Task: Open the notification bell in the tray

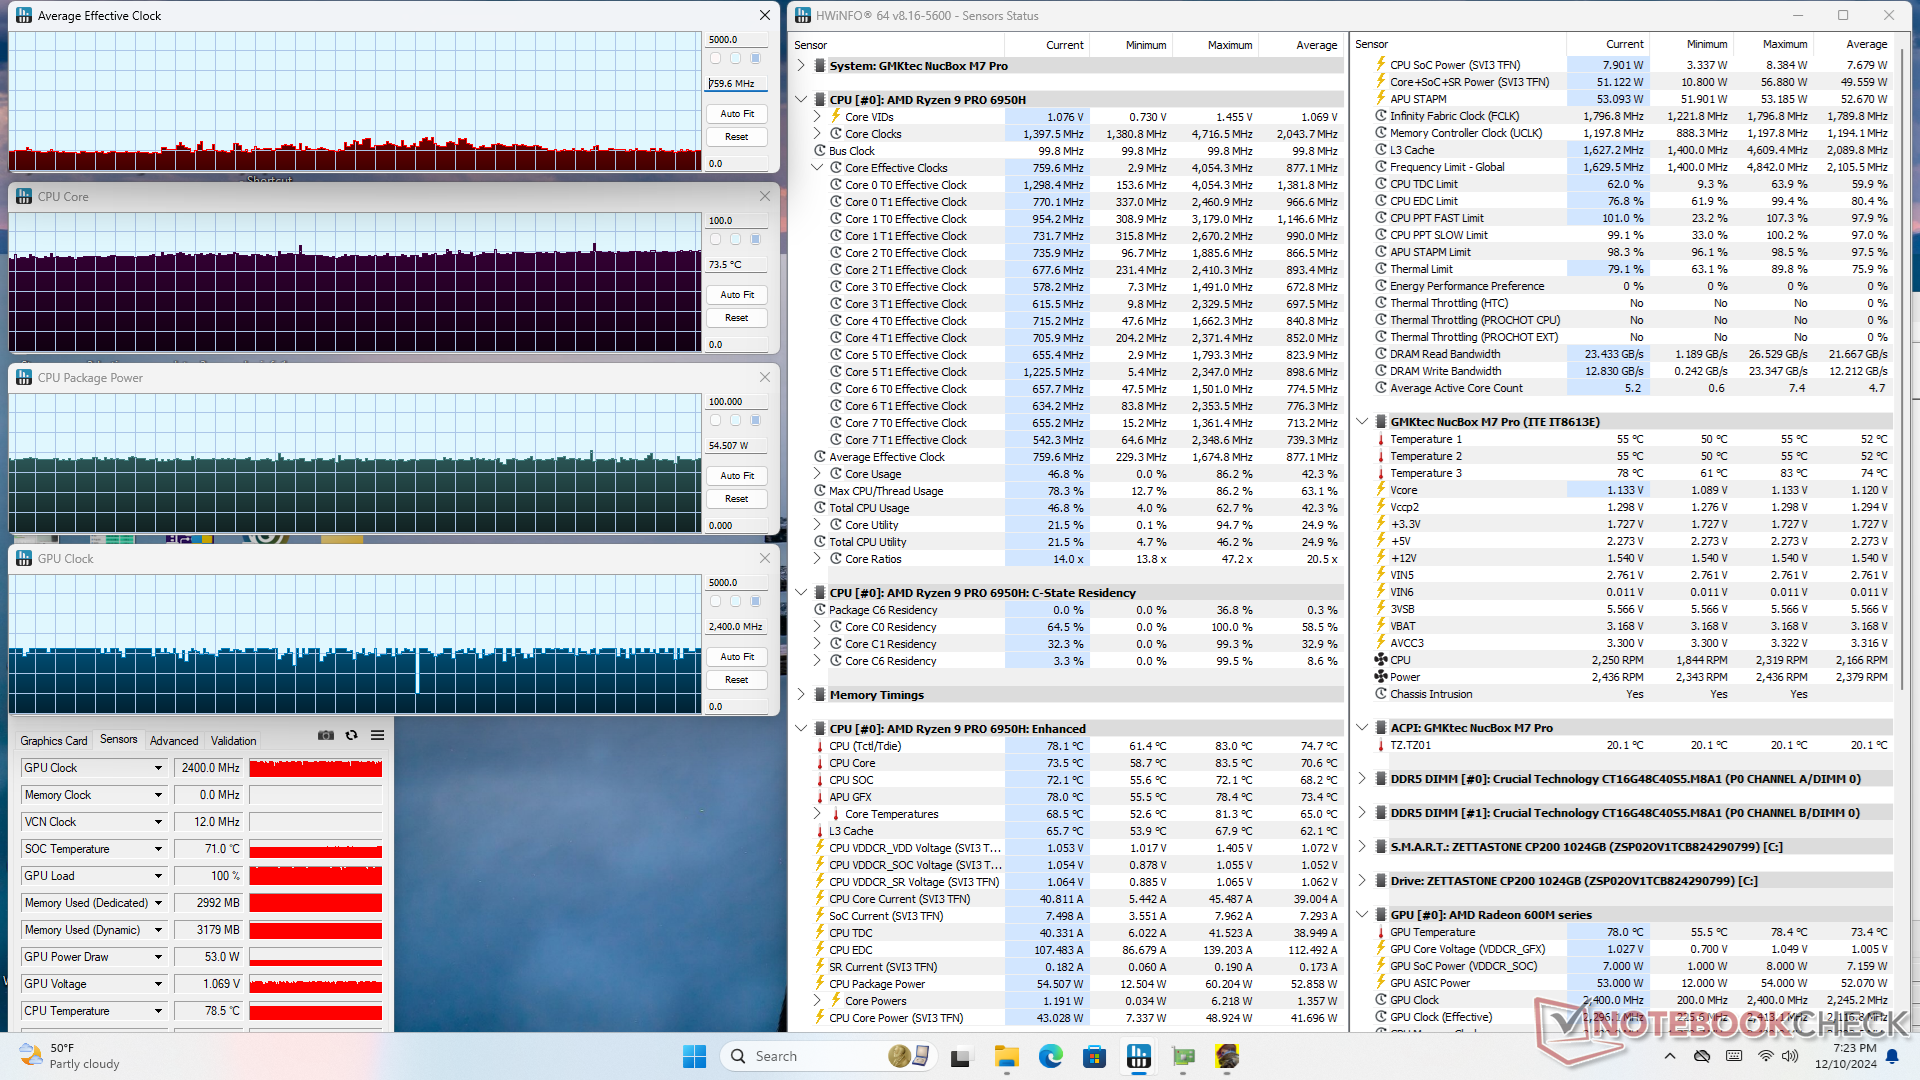Action: point(1892,1056)
